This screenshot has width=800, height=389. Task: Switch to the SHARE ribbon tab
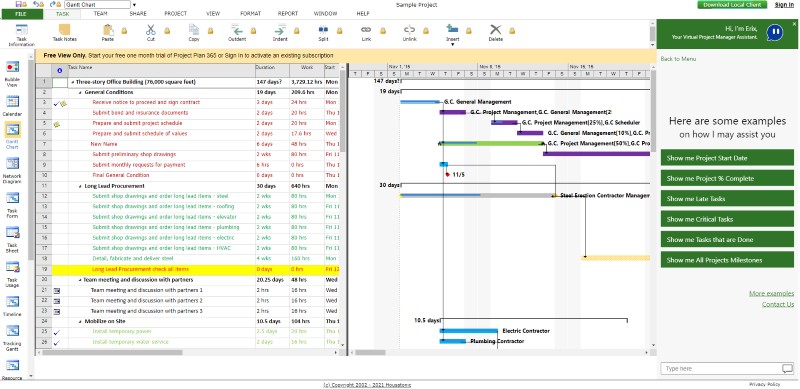click(x=138, y=14)
